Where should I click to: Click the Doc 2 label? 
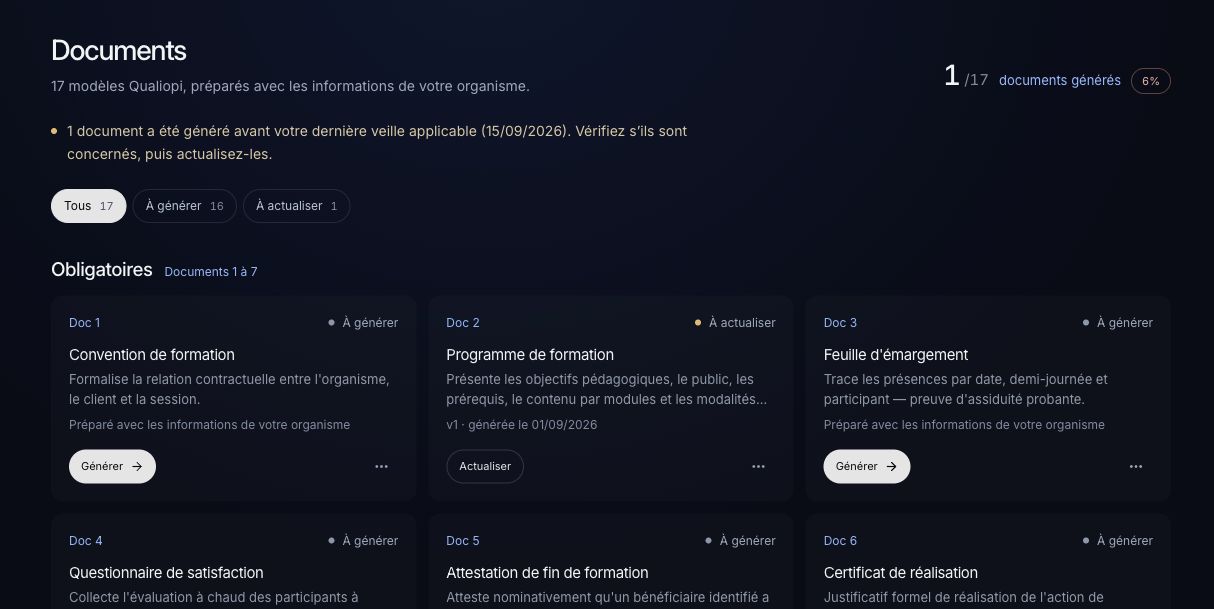(x=463, y=323)
